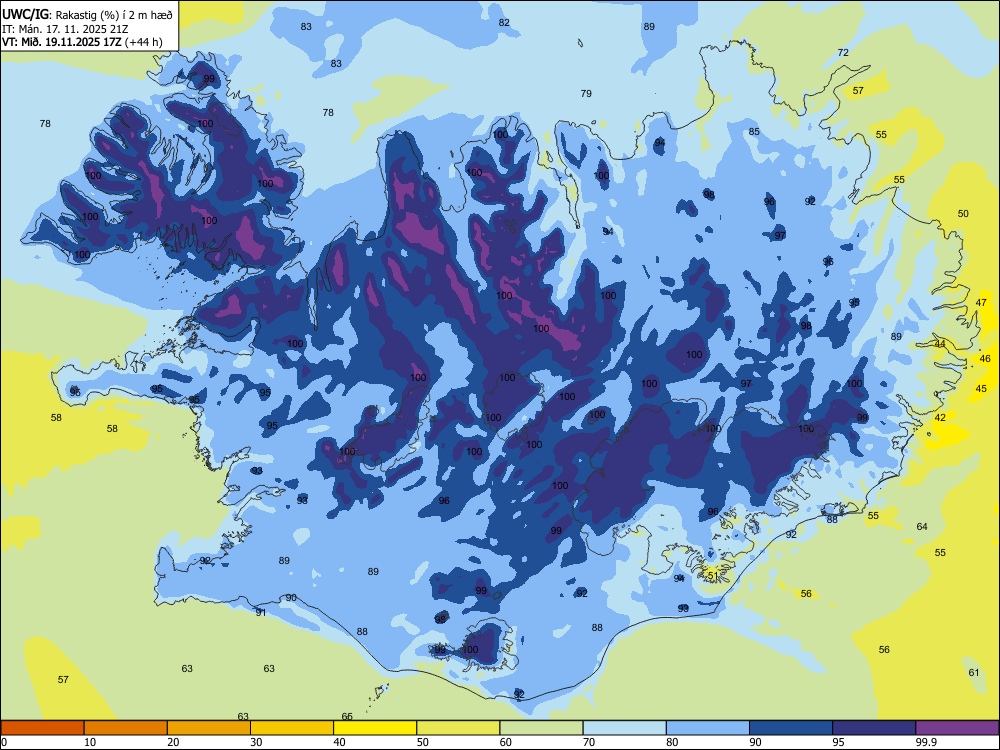Click the legend label '80'

672,742
